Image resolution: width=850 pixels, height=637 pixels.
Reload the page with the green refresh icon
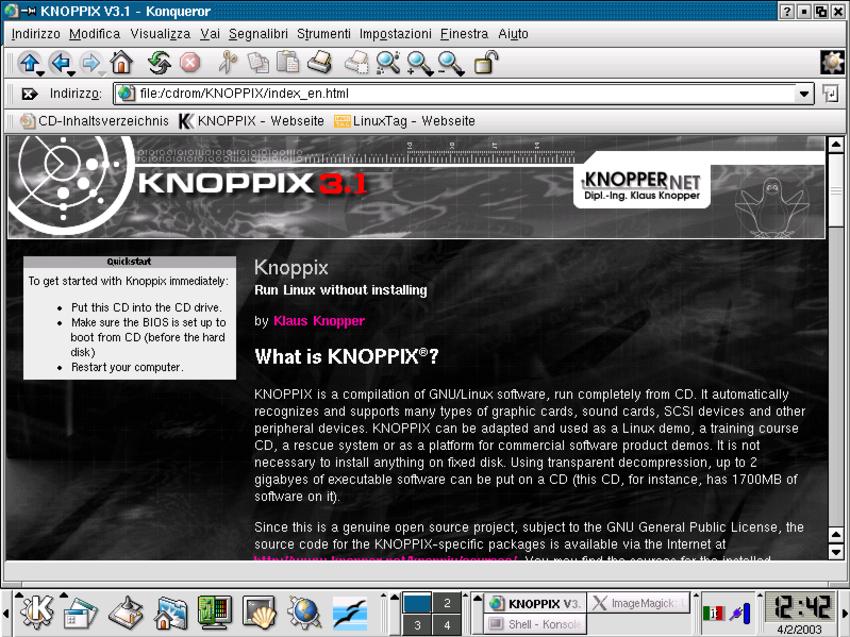coord(159,63)
